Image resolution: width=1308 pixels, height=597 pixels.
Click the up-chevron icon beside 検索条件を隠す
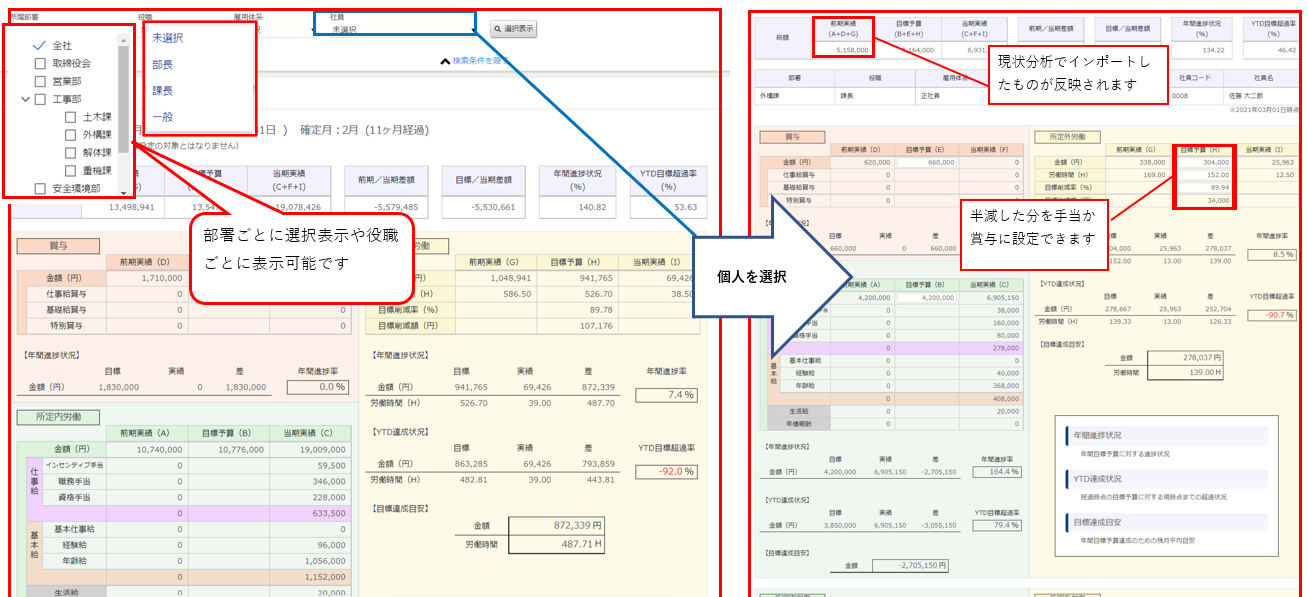coord(445,61)
